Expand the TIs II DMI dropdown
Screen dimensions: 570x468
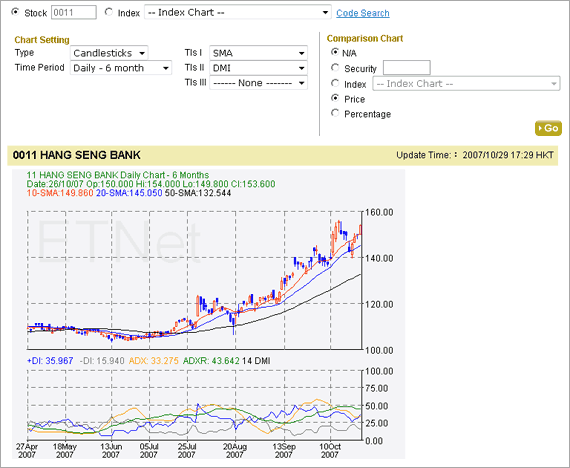(x=258, y=68)
